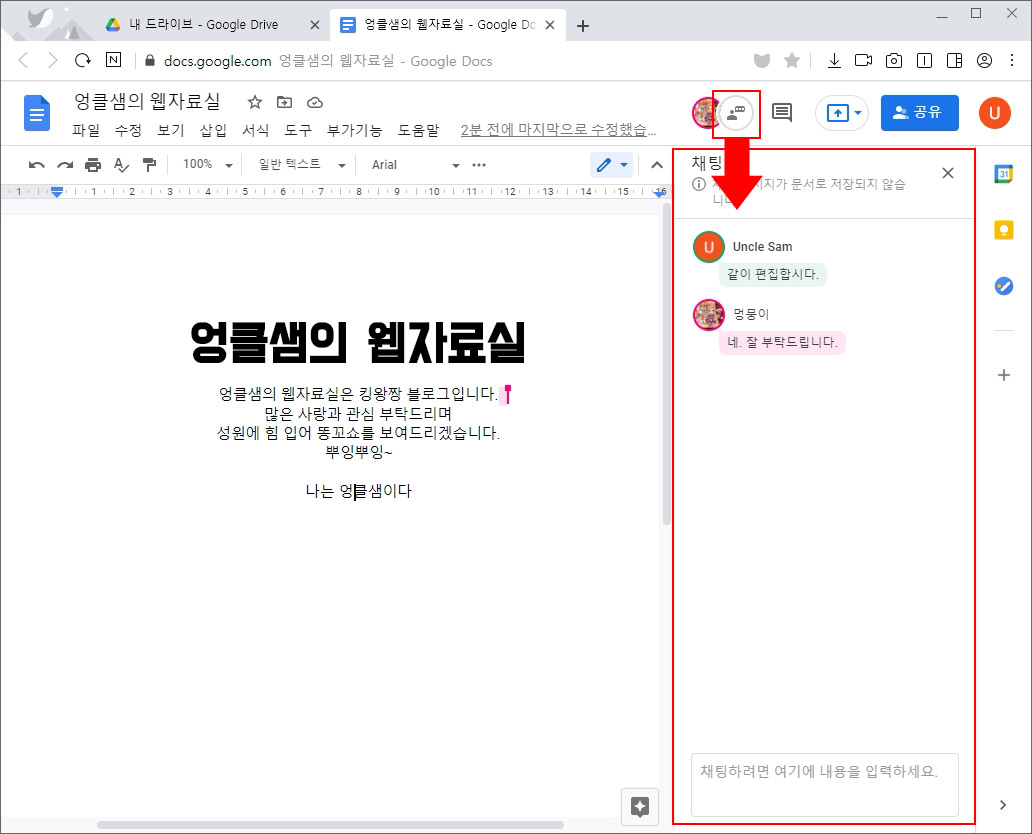Viewport: 1032px width, 834px height.
Task: Click the browser shield icon in address bar
Action: click(761, 61)
